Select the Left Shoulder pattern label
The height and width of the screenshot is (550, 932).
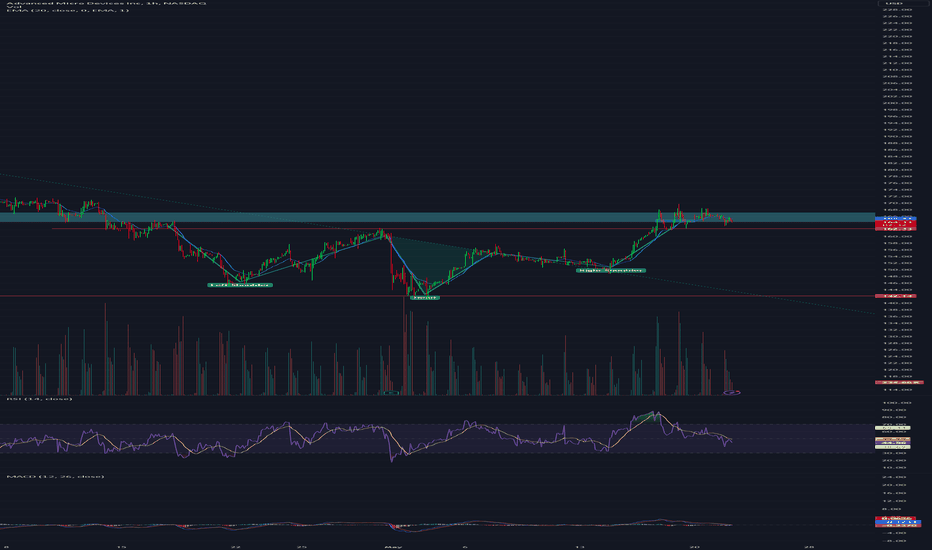240,285
